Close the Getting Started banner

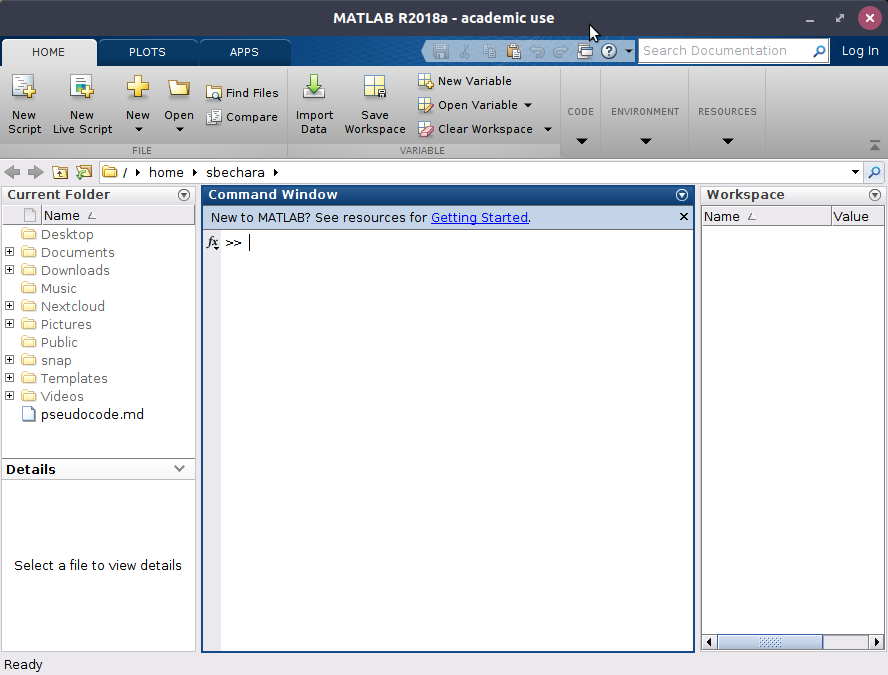684,217
